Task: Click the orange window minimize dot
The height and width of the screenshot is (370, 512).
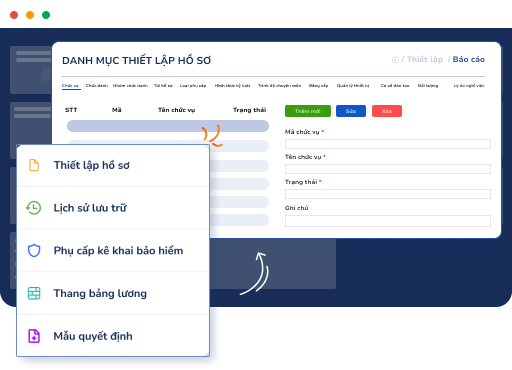Action: point(30,15)
